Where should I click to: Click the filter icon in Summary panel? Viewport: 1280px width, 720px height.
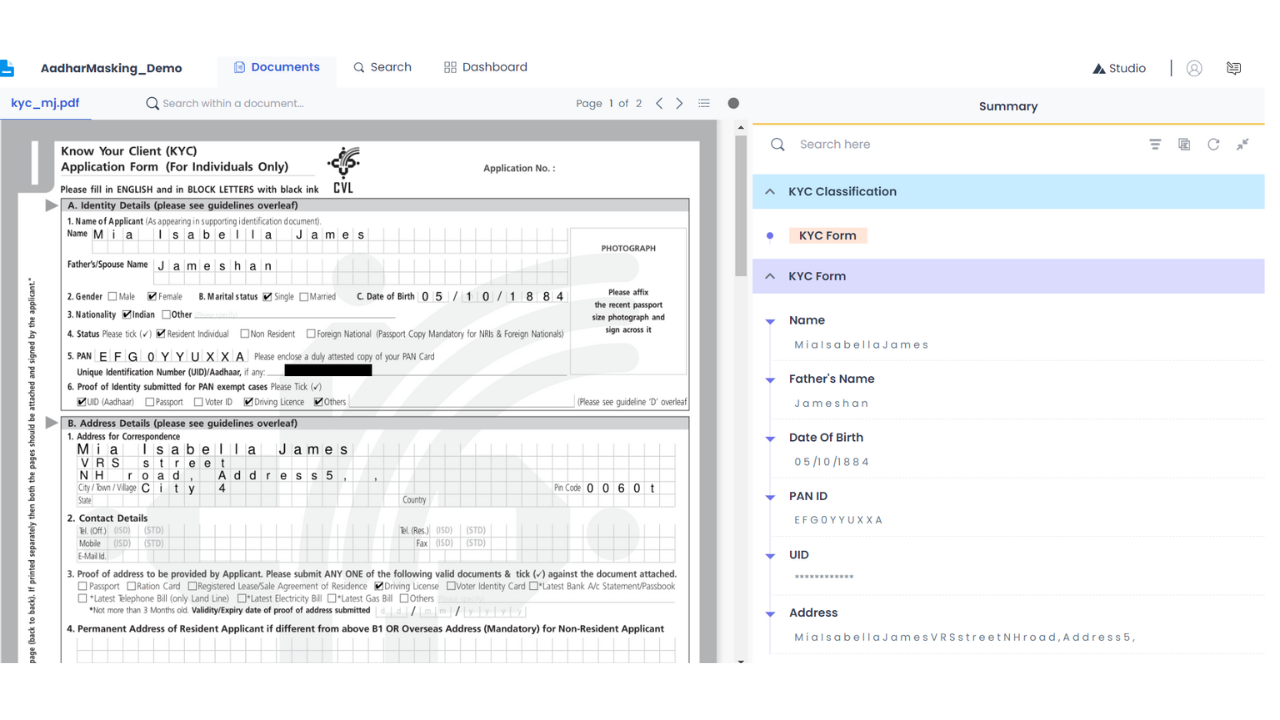click(x=1155, y=144)
